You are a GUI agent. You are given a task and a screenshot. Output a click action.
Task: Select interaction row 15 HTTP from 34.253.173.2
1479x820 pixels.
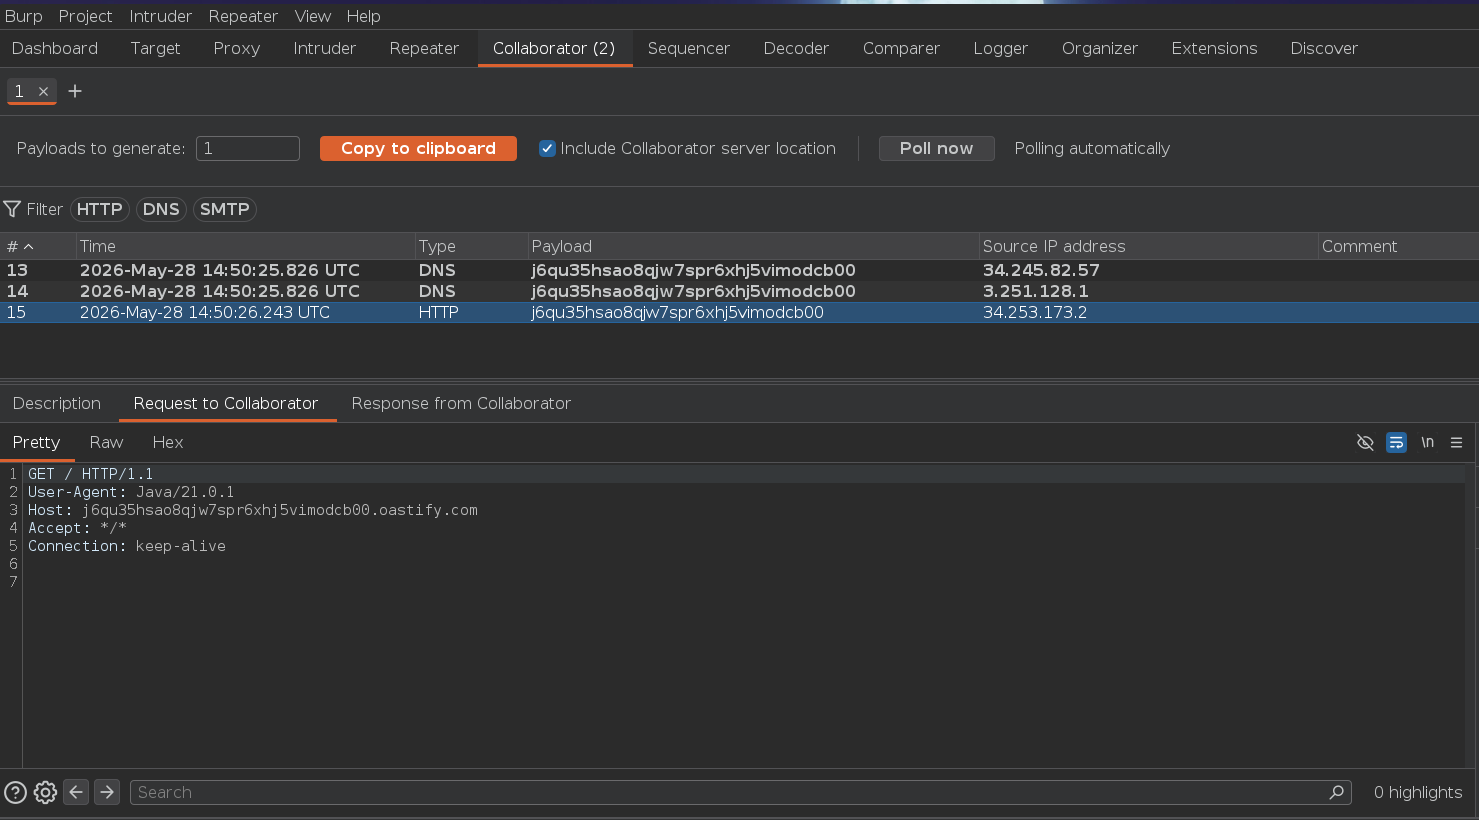739,312
